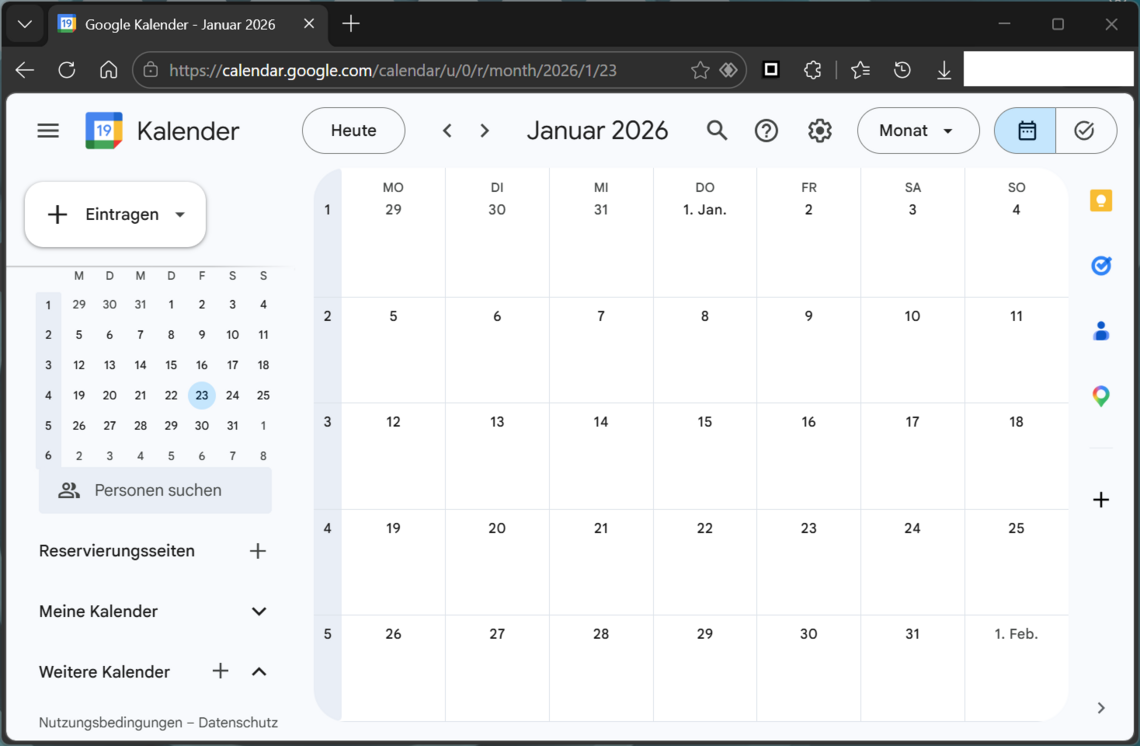The image size is (1140, 746).
Task: Go to next month with arrow
Action: click(484, 131)
